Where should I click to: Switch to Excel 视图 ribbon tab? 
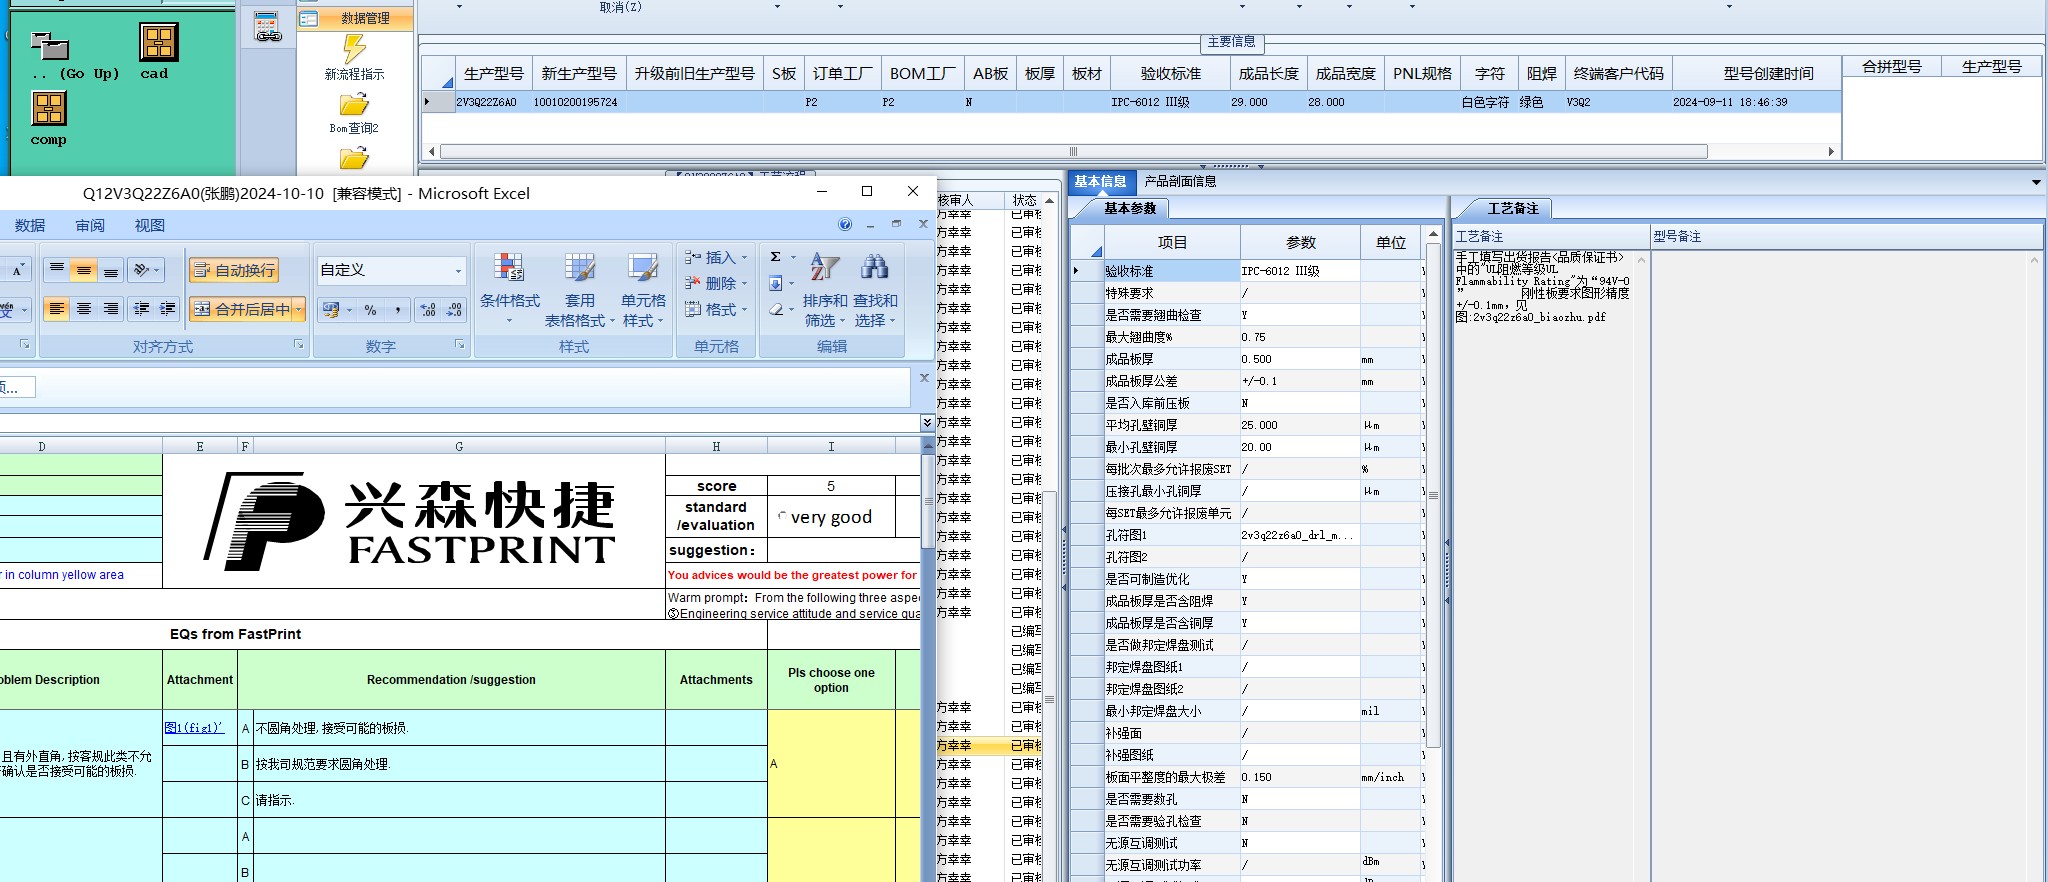[x=150, y=226]
